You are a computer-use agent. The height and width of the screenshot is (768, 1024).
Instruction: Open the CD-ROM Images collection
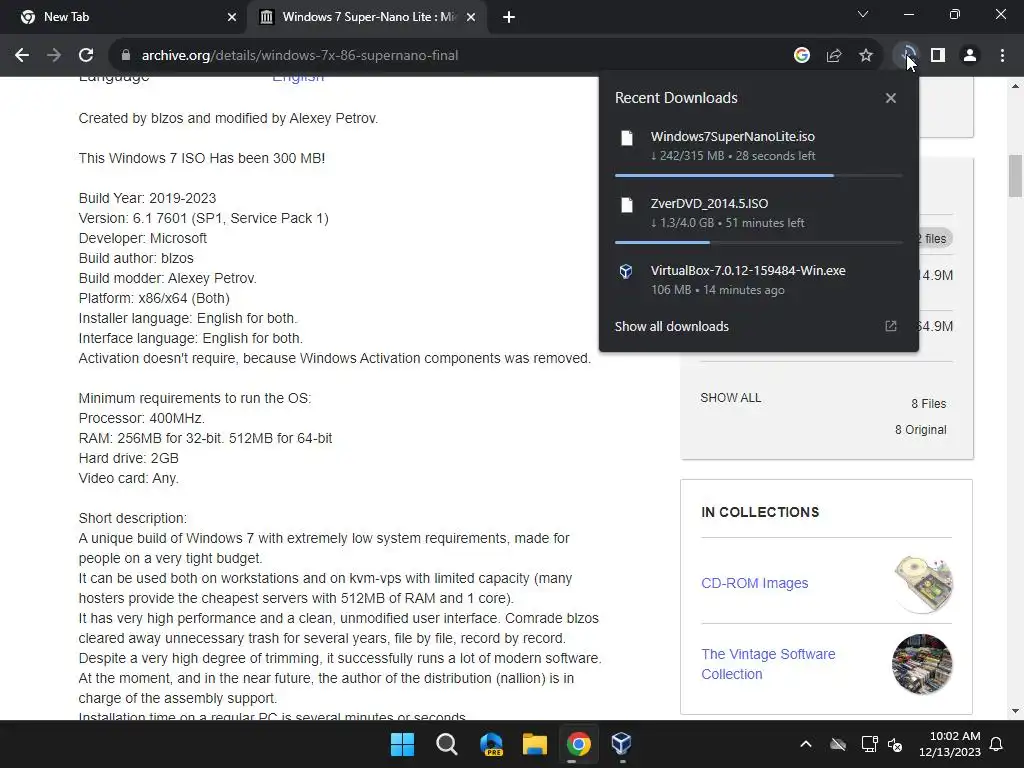pyautogui.click(x=754, y=583)
